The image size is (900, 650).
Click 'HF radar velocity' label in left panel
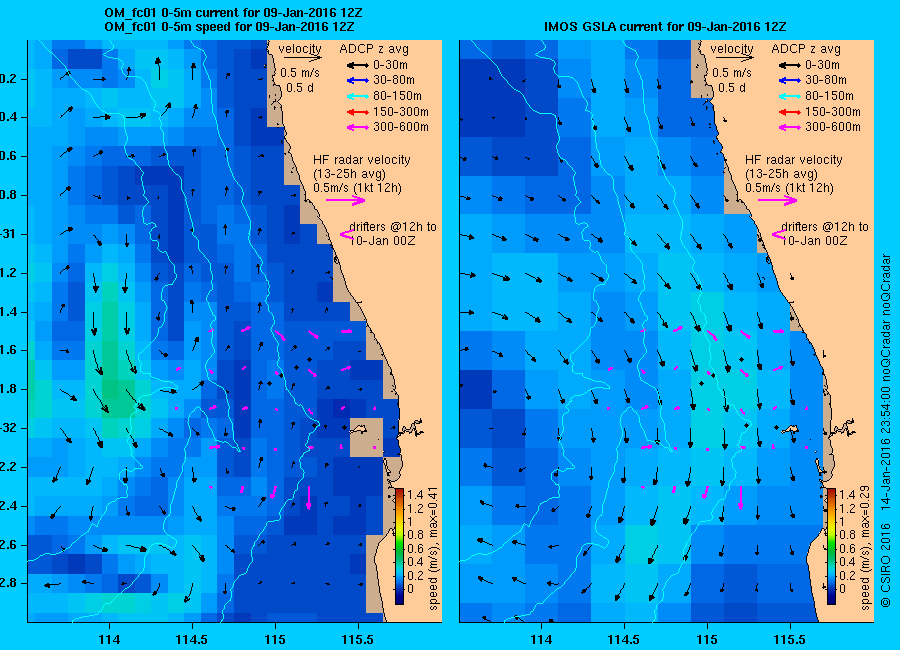click(362, 160)
